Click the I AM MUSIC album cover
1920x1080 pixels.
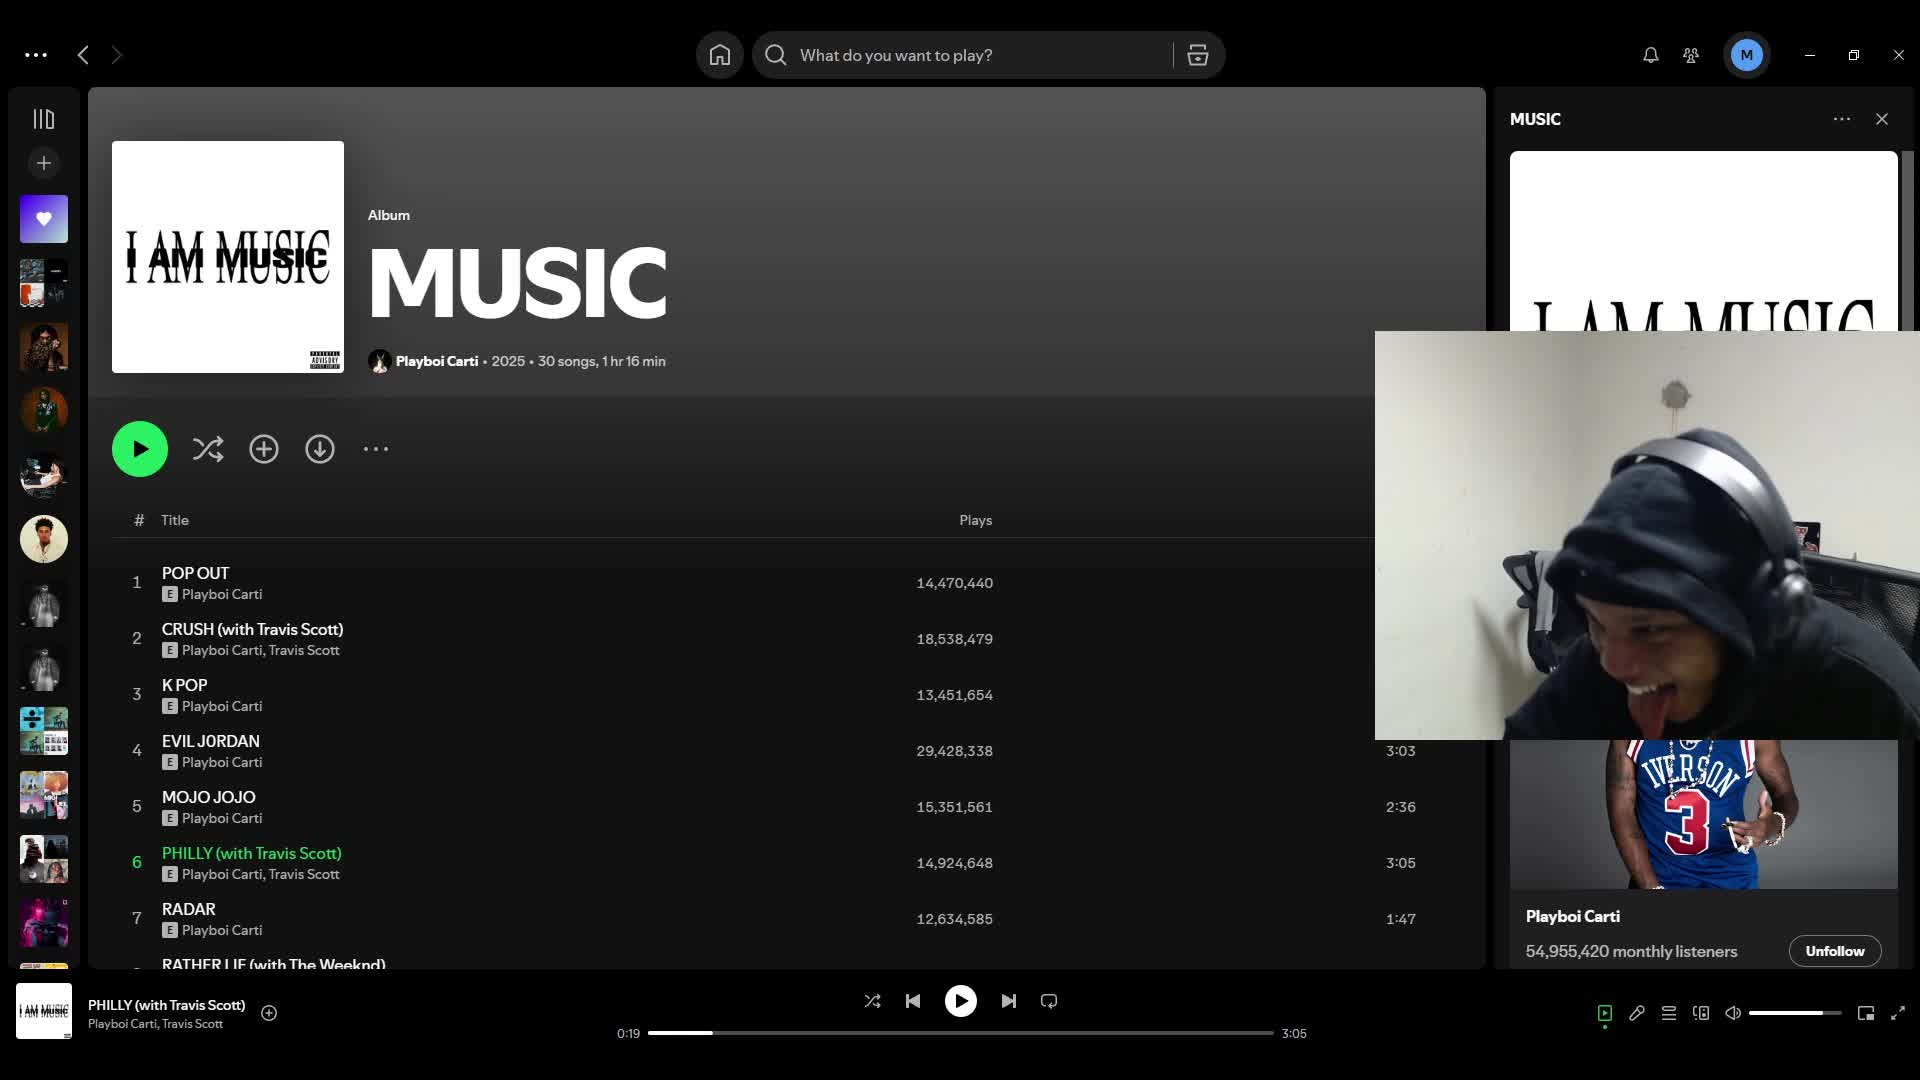(228, 257)
